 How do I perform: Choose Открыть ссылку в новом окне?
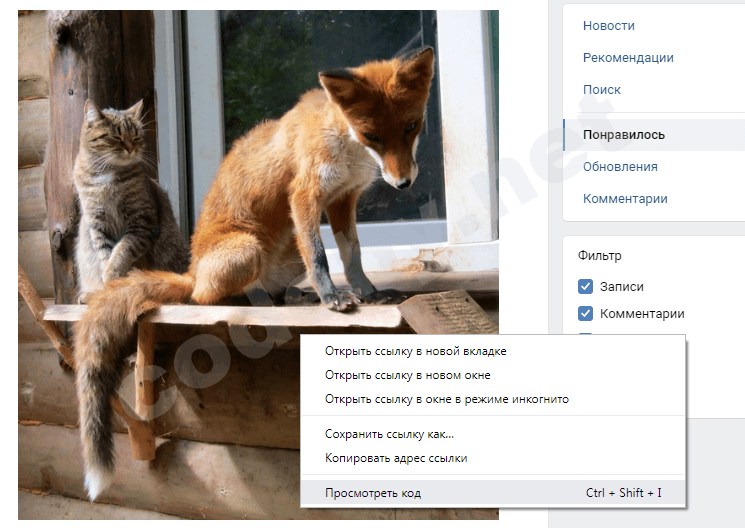pyautogui.click(x=493, y=375)
